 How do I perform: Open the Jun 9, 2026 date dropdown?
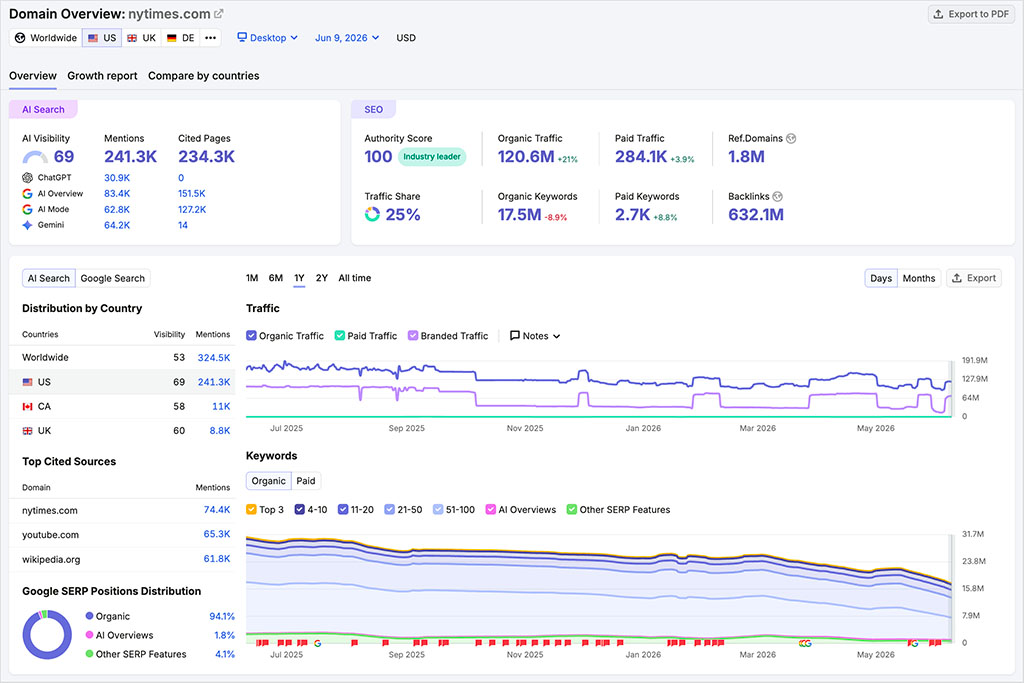(x=347, y=38)
